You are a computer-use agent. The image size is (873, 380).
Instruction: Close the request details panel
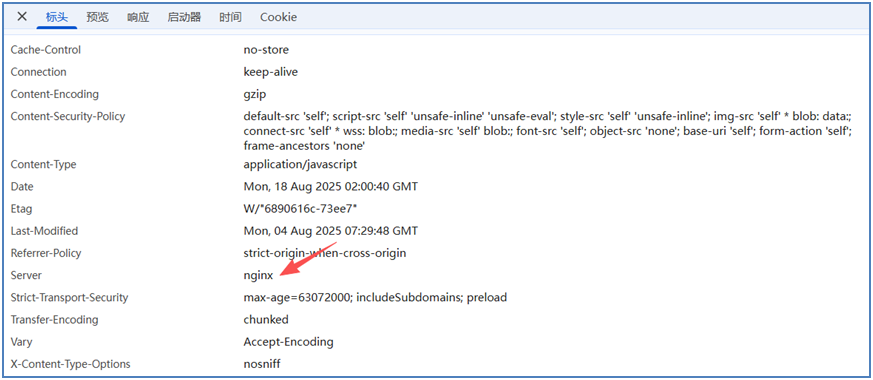22,17
